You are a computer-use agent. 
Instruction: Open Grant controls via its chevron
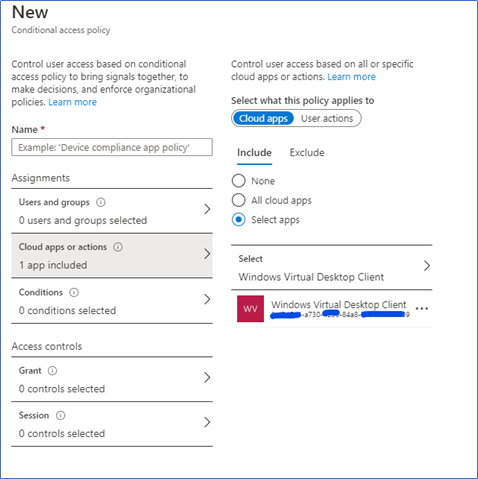207,377
